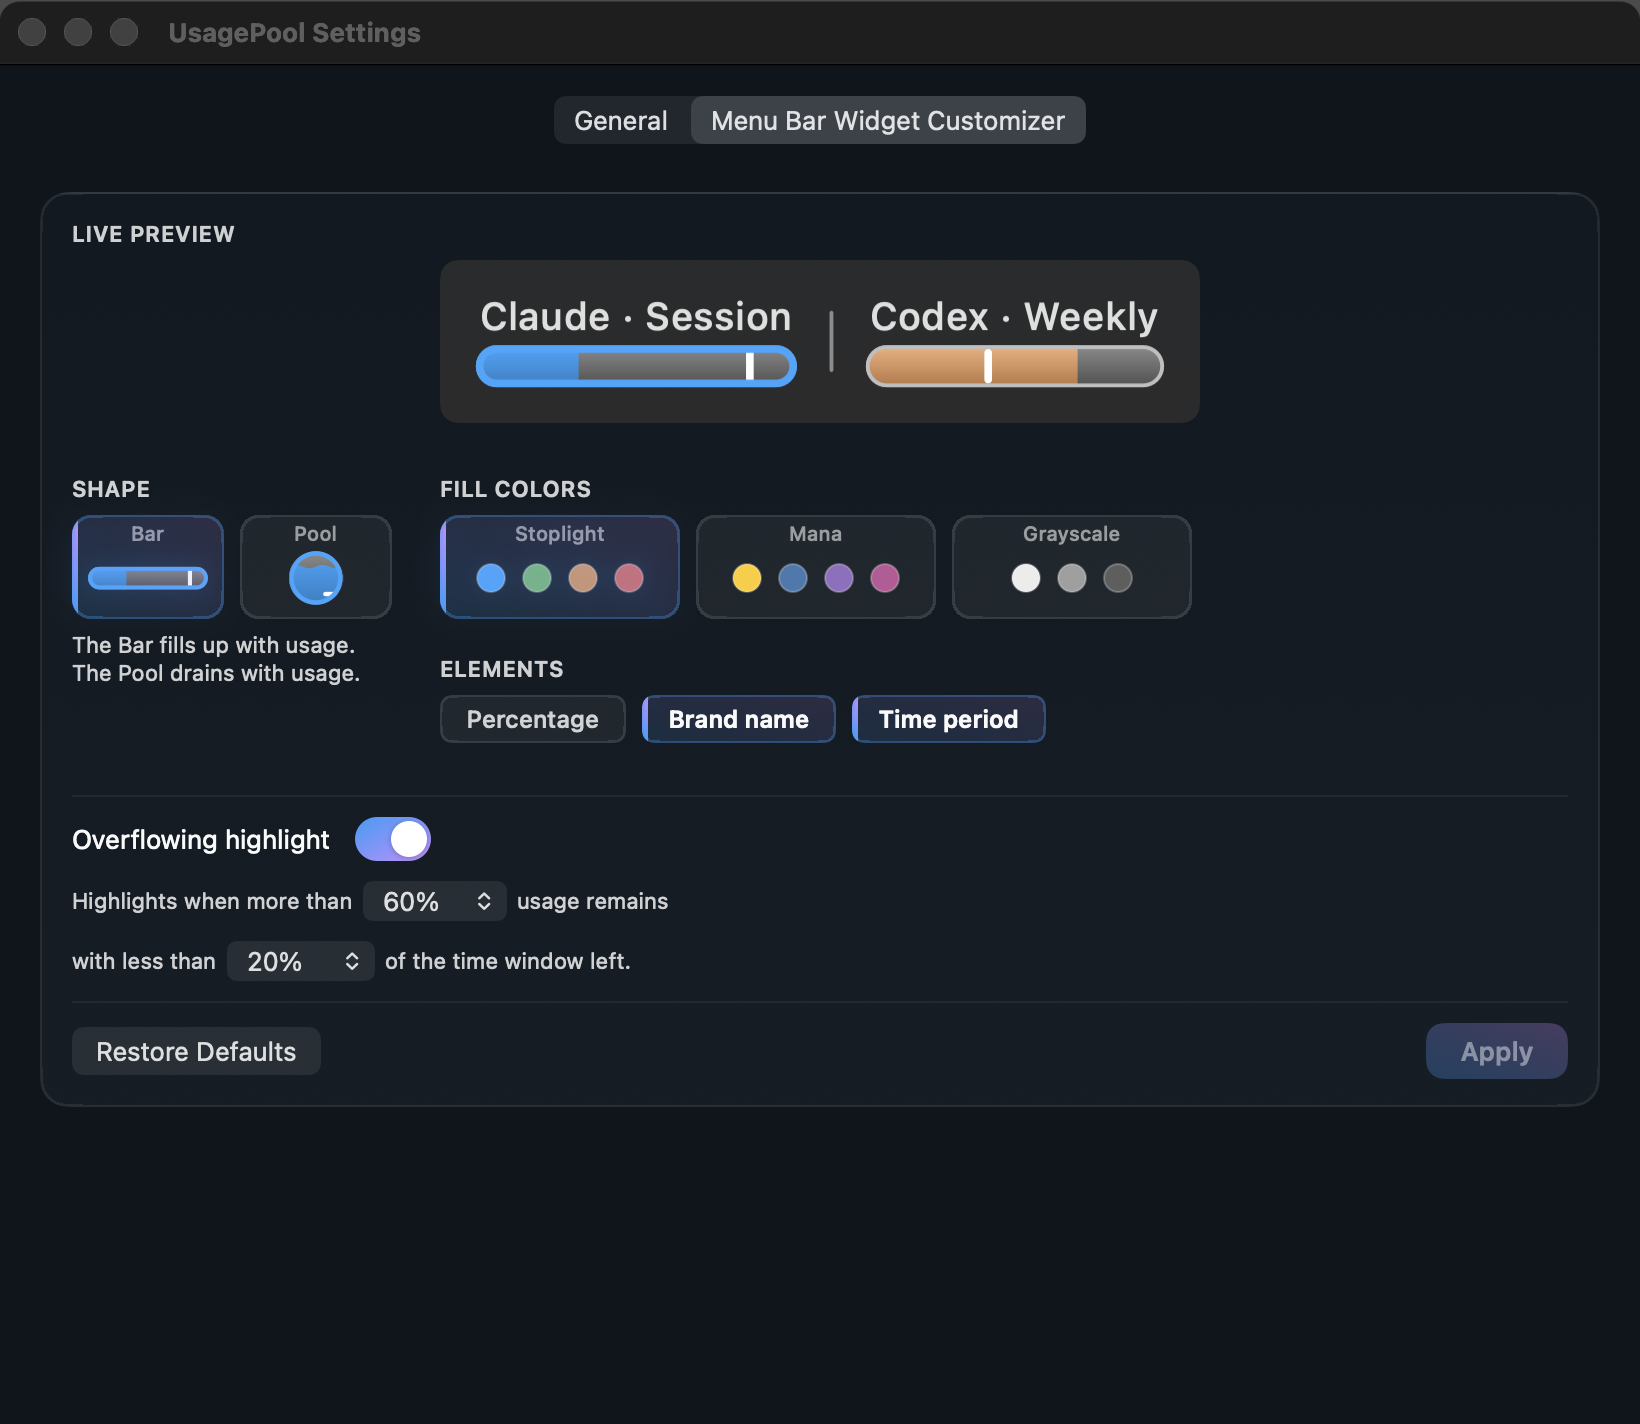This screenshot has height=1424, width=1640.
Task: Click the red Stoplight color dot
Action: pos(629,578)
